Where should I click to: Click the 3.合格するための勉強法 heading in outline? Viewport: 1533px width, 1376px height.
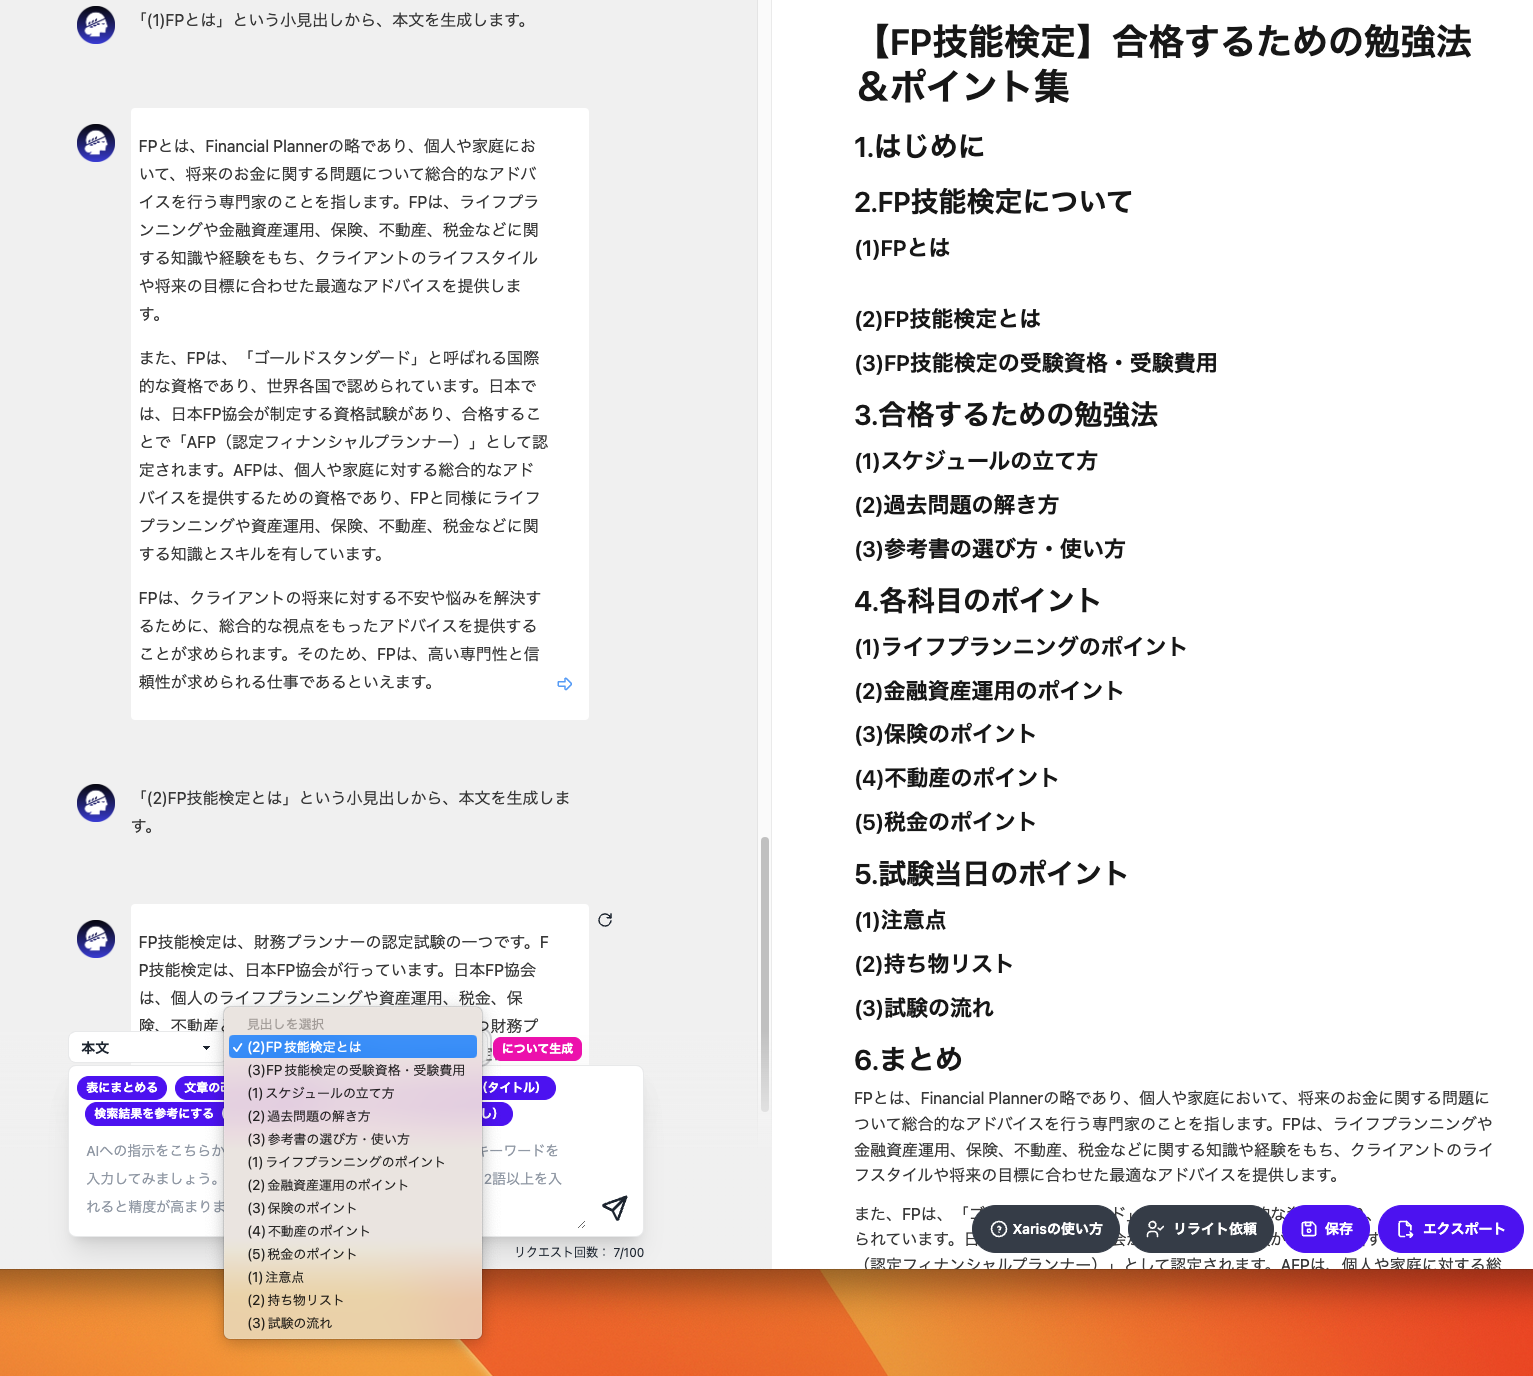point(1006,415)
